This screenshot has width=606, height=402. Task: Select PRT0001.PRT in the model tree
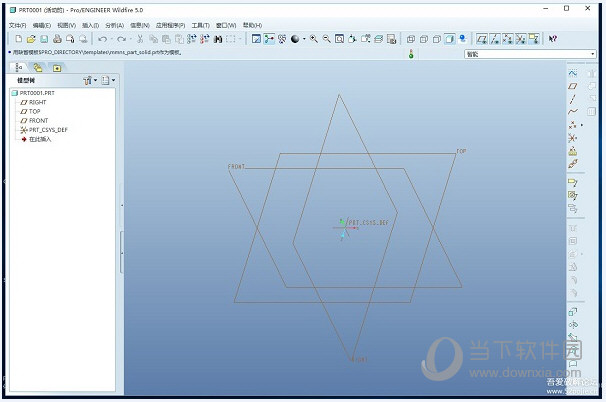tap(33, 93)
